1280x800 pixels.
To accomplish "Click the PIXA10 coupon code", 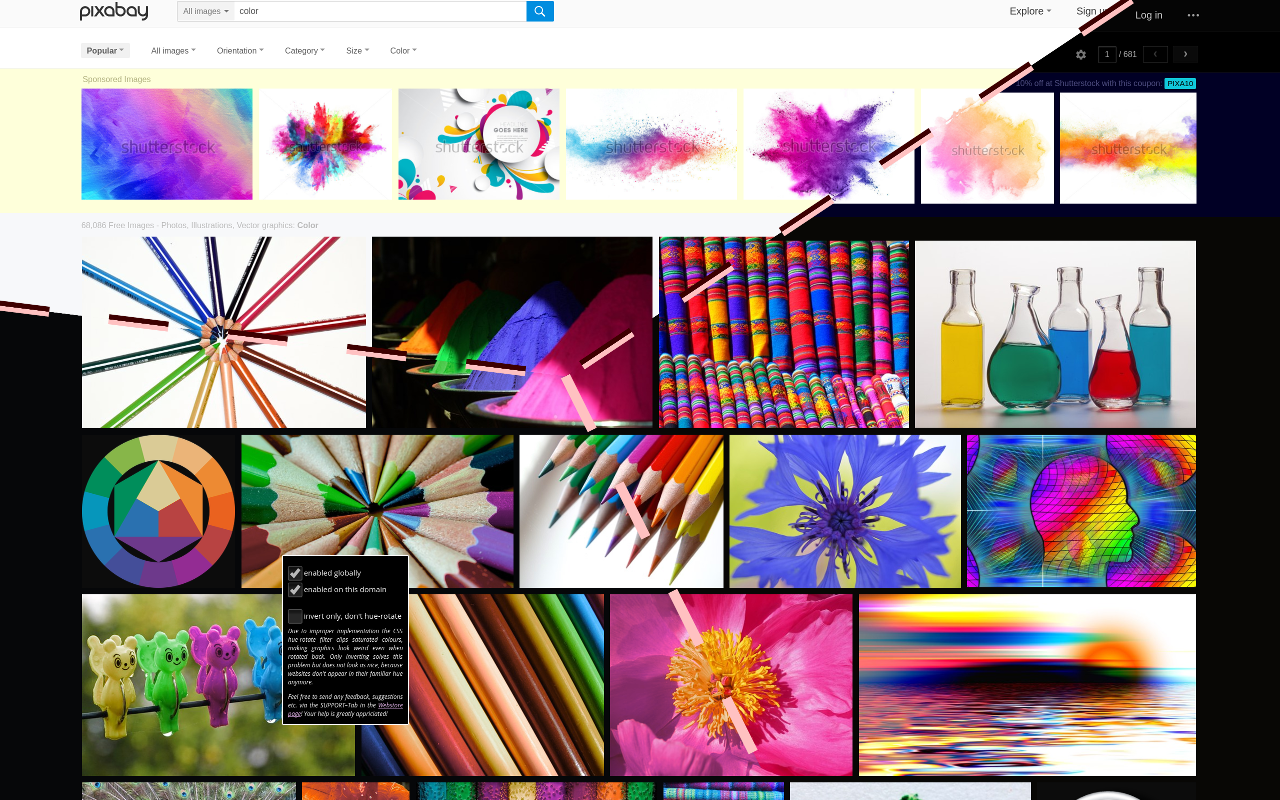I will 1180,83.
